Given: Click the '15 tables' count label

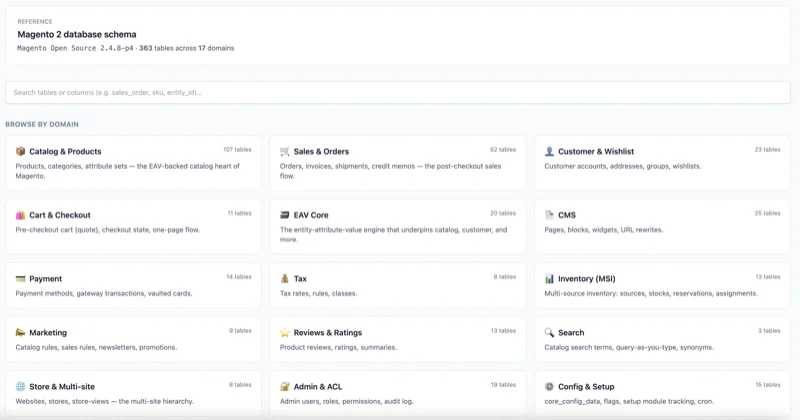Looking at the screenshot, I should tap(768, 385).
